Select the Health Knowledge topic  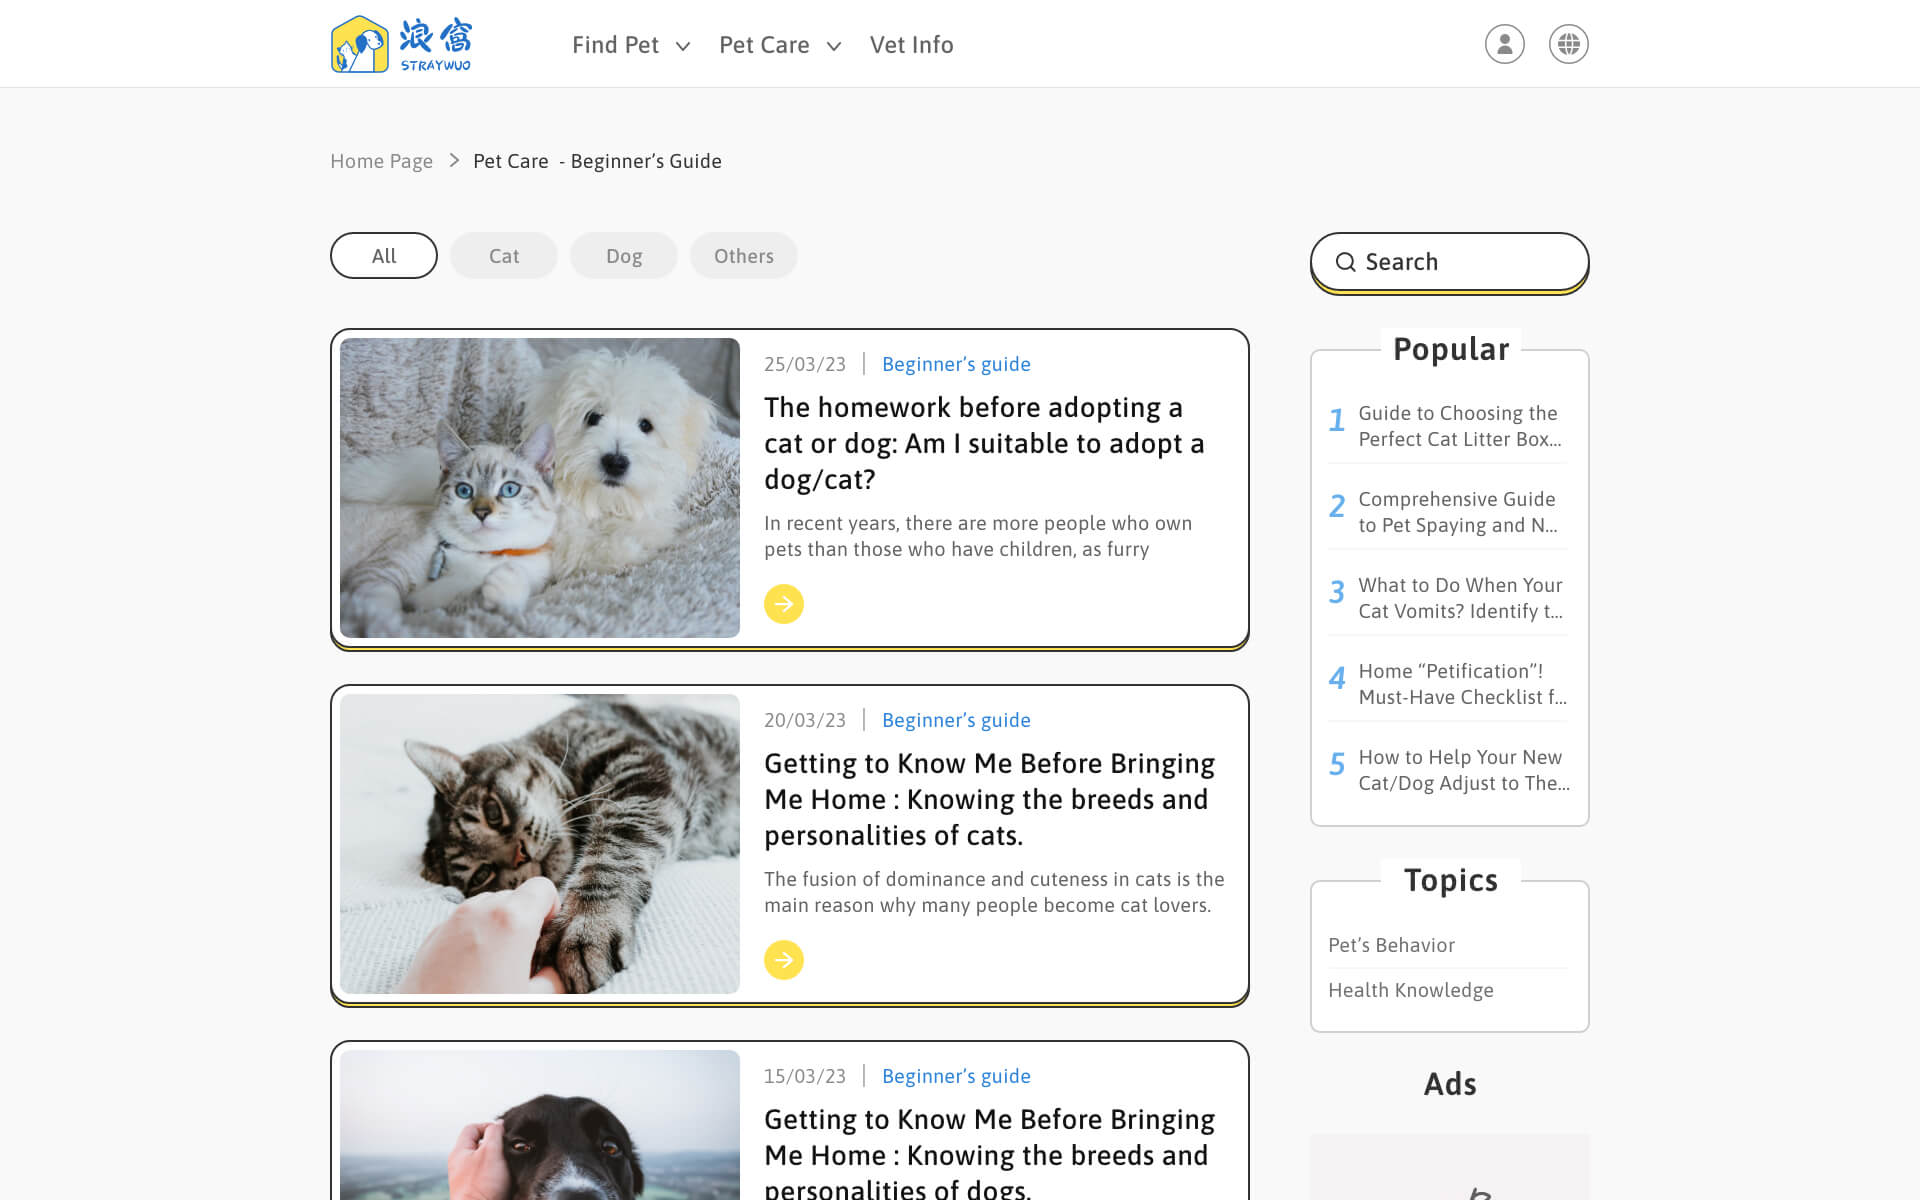pos(1411,990)
